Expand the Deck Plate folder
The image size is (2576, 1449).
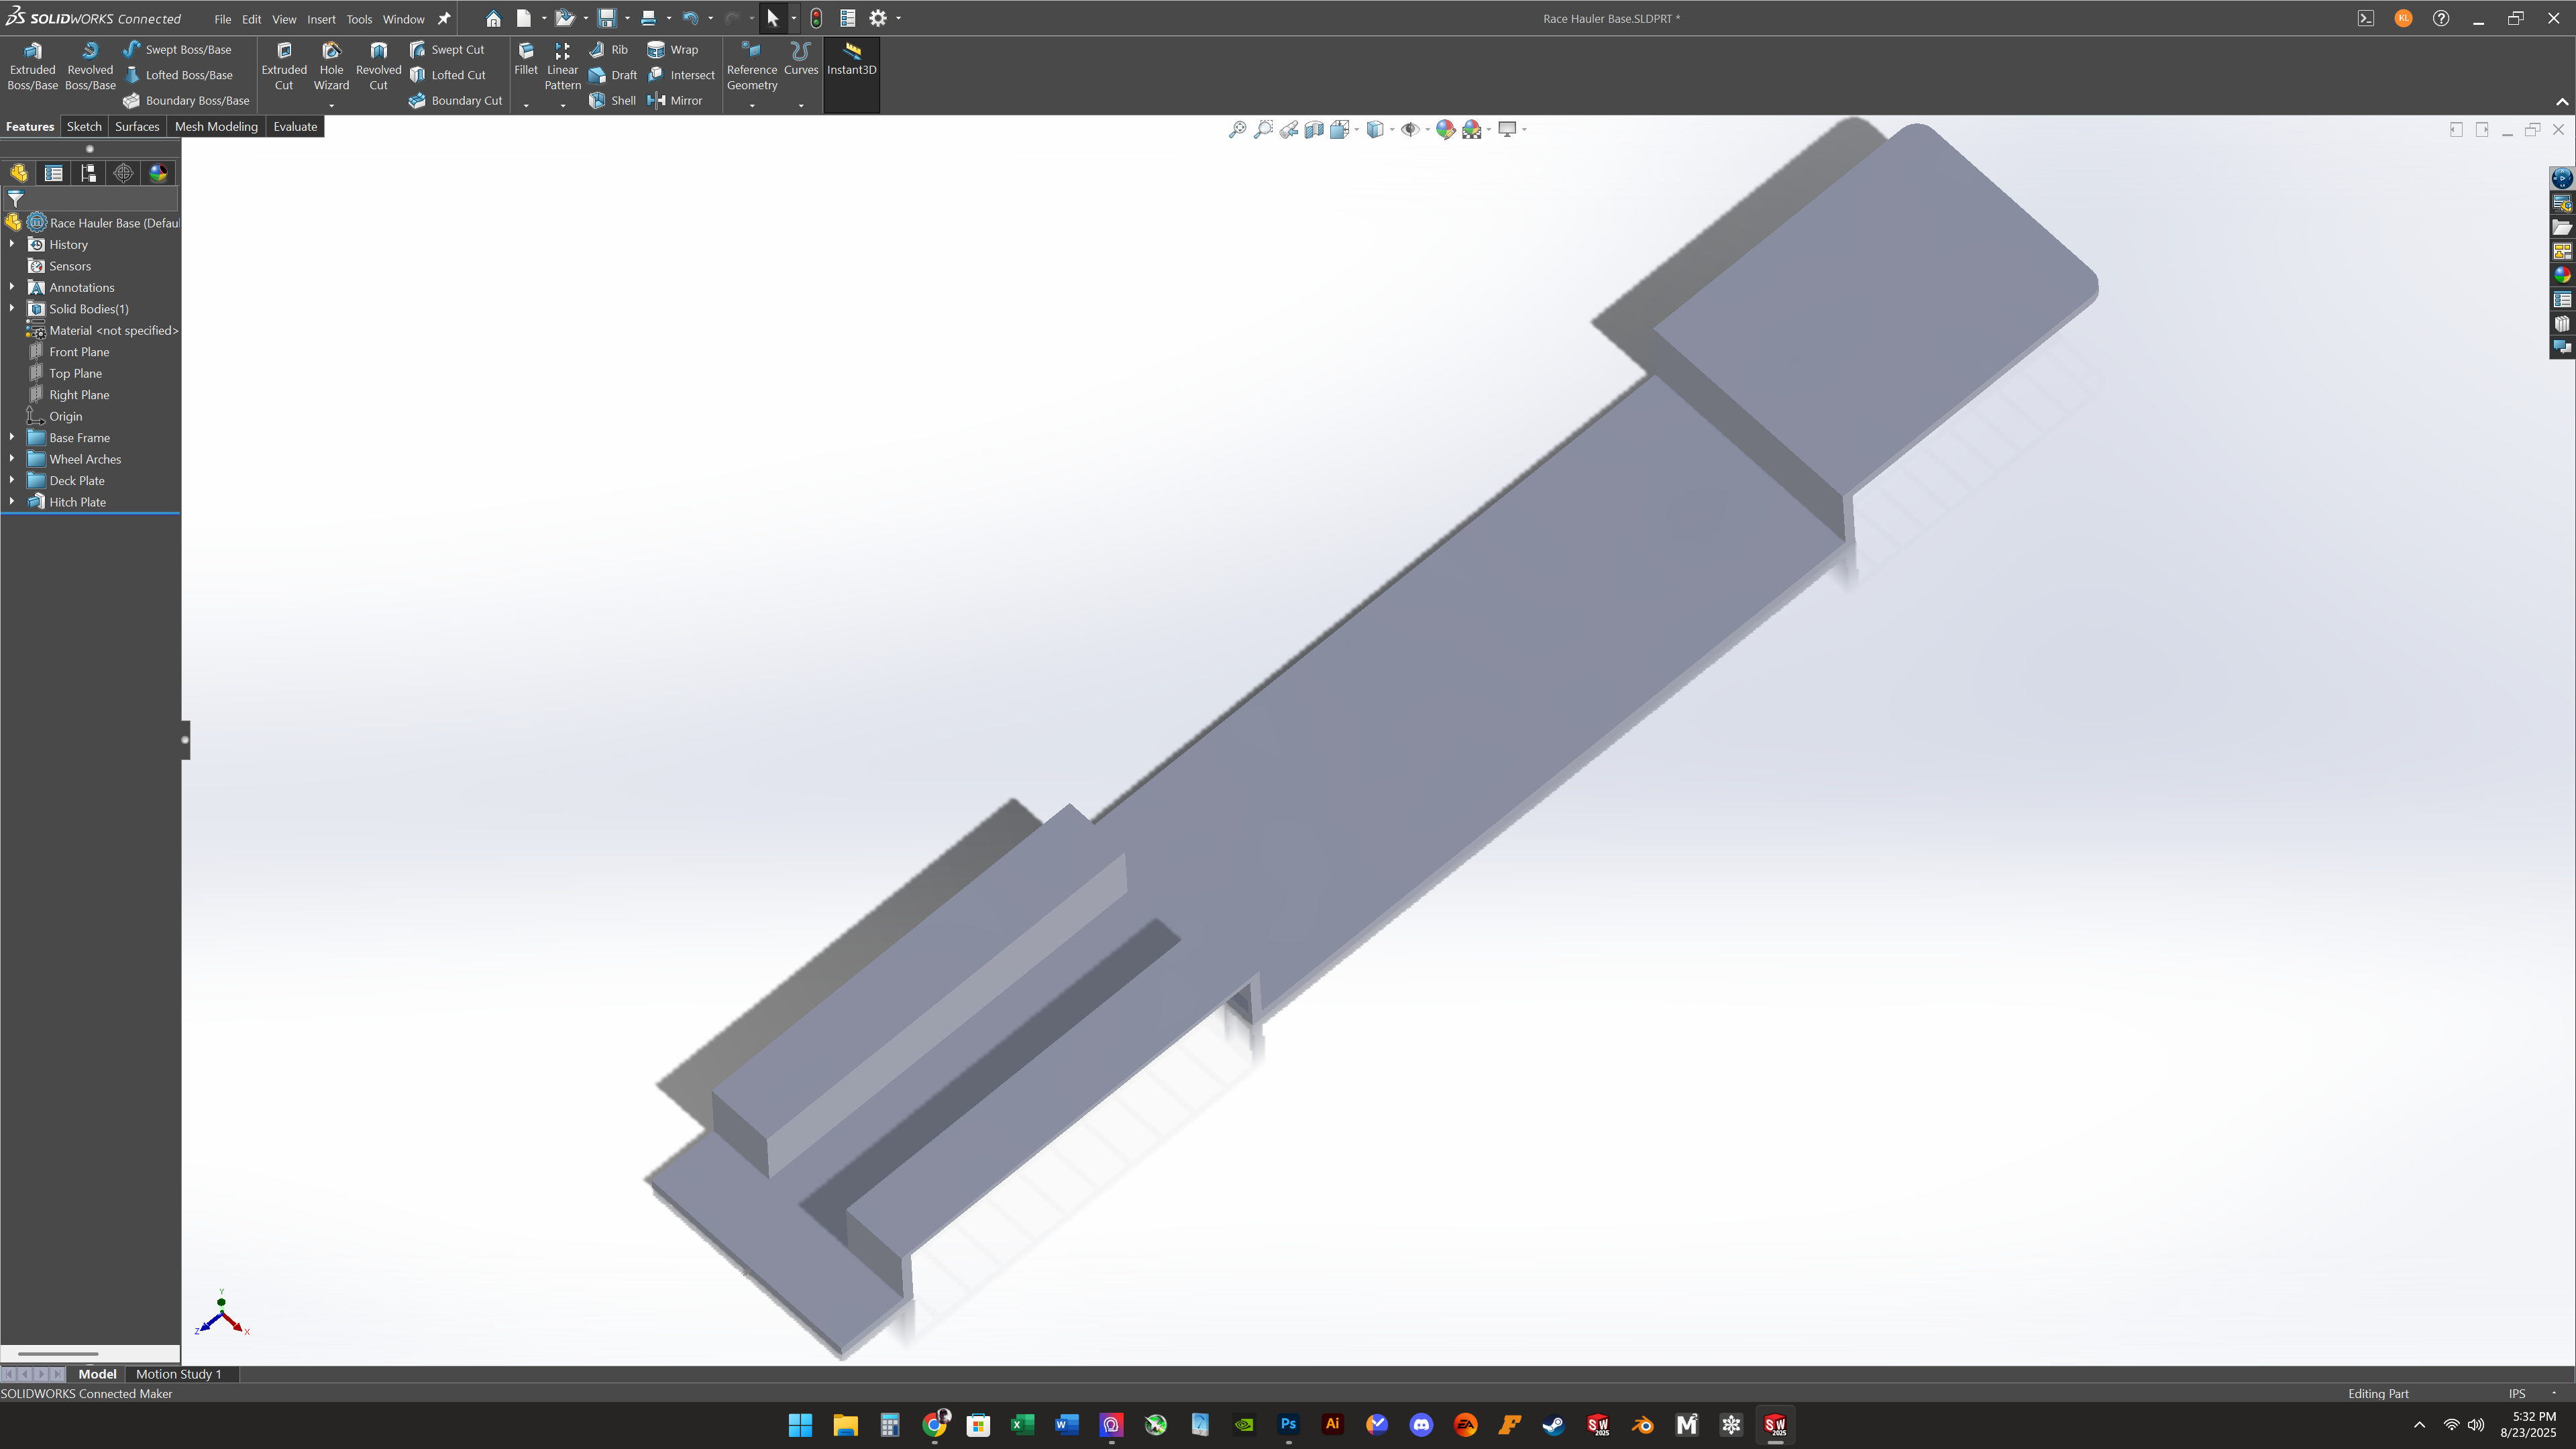12,481
